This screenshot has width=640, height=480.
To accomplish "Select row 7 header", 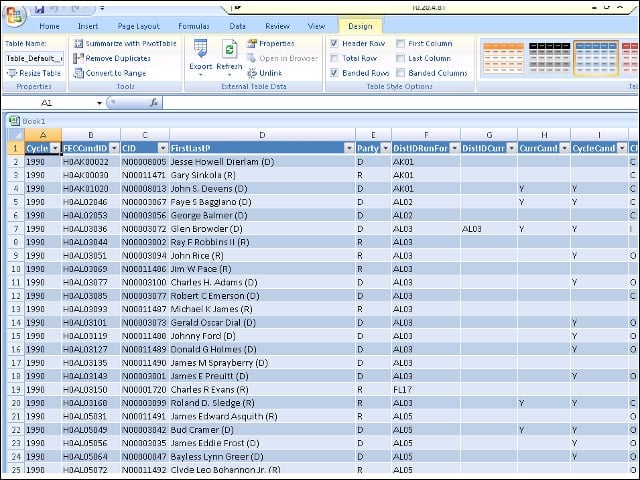I will 16,229.
